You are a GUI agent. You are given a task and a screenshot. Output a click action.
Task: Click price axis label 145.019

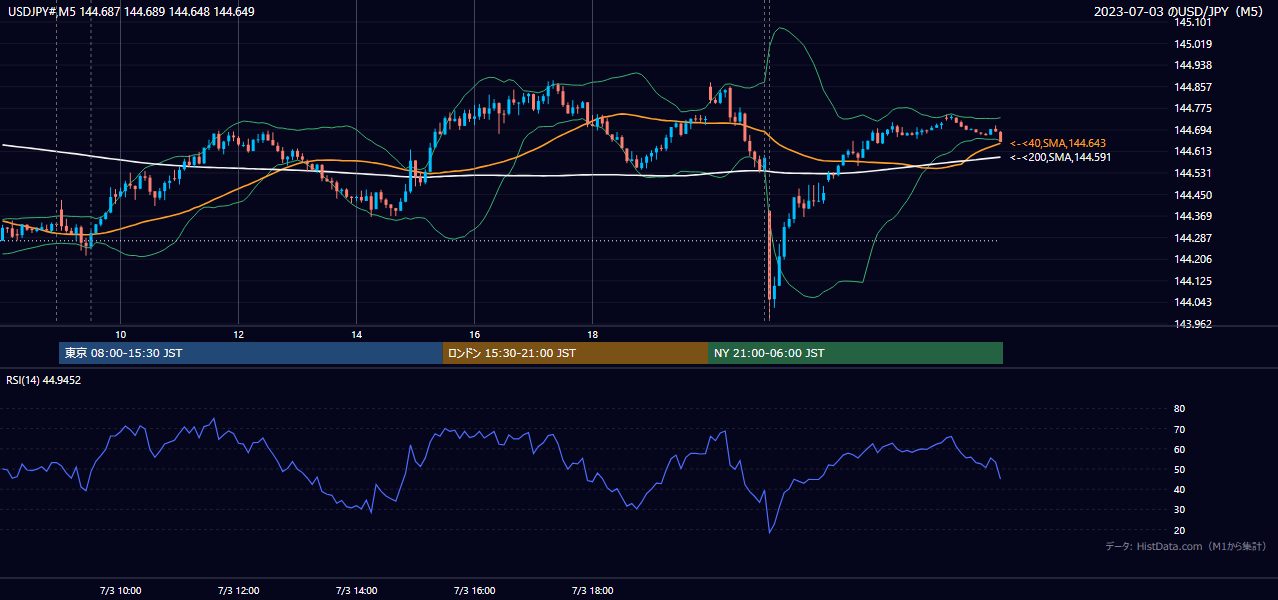click(1193, 44)
